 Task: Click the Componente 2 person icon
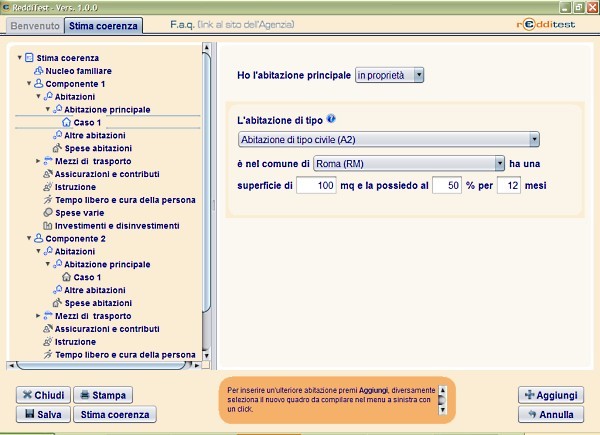38,238
